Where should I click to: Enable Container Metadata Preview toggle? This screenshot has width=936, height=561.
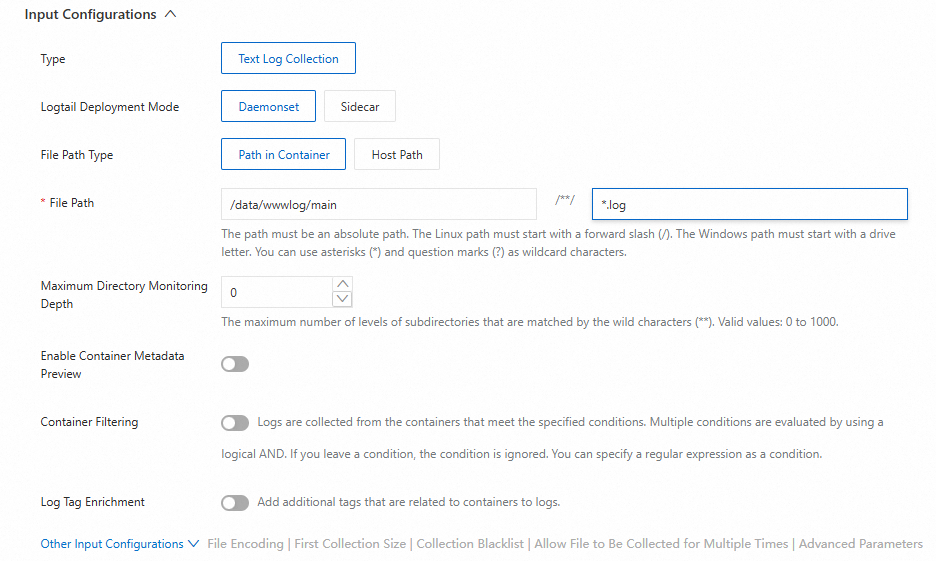coord(235,364)
